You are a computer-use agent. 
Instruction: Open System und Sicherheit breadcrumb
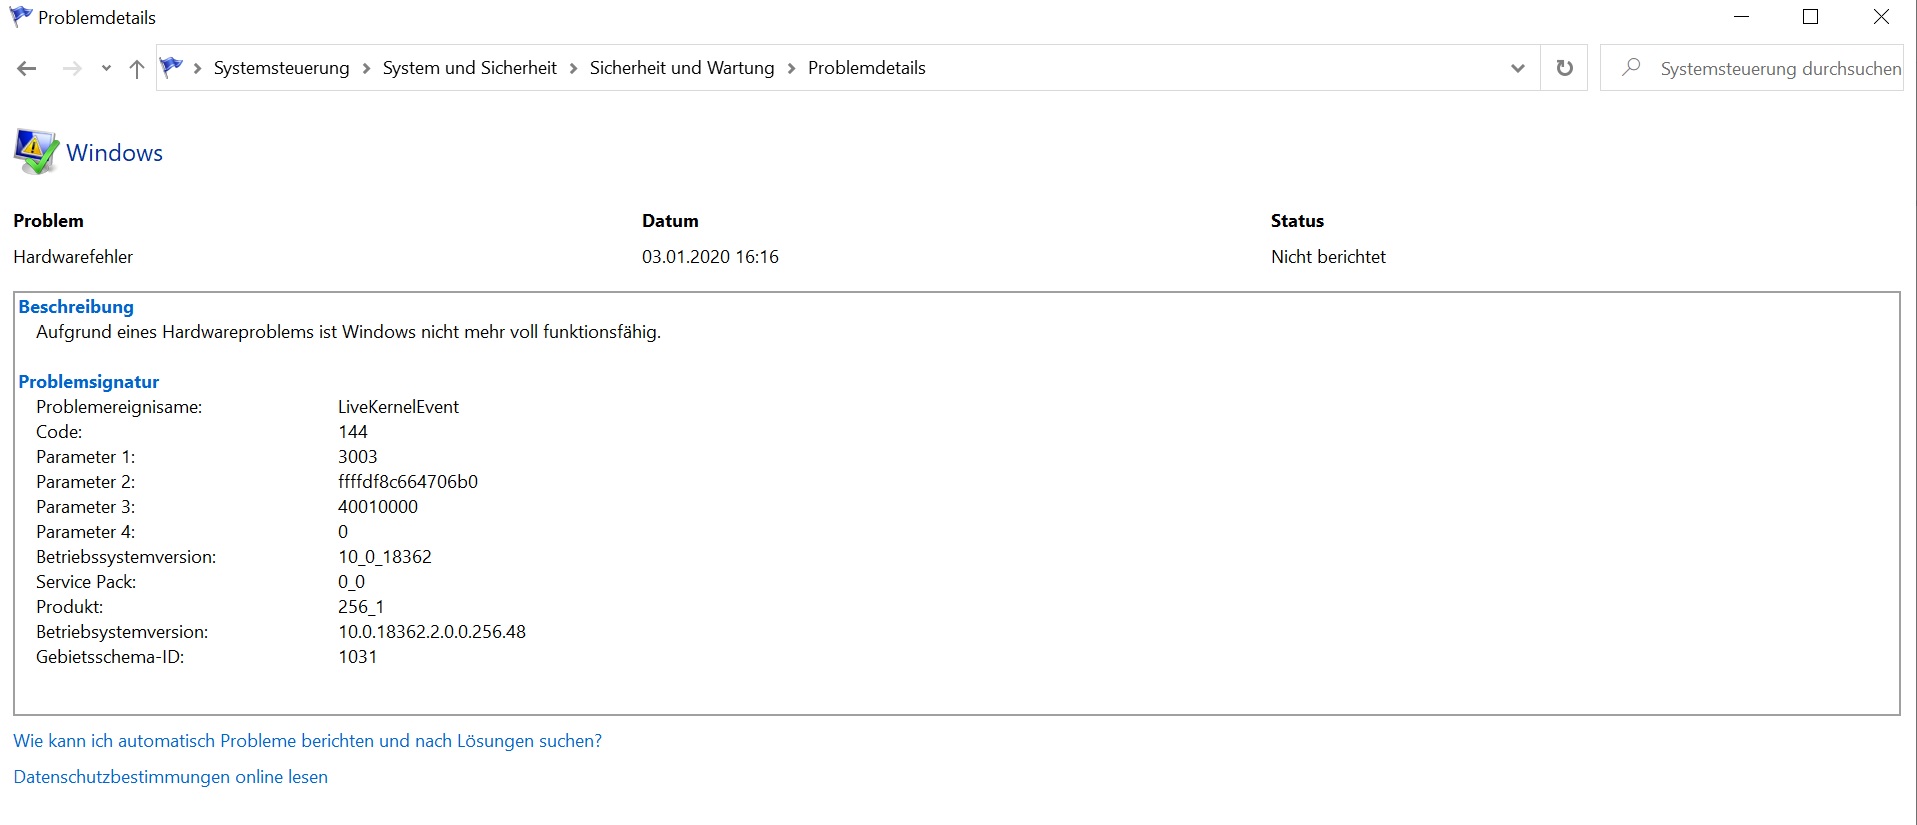coord(469,68)
